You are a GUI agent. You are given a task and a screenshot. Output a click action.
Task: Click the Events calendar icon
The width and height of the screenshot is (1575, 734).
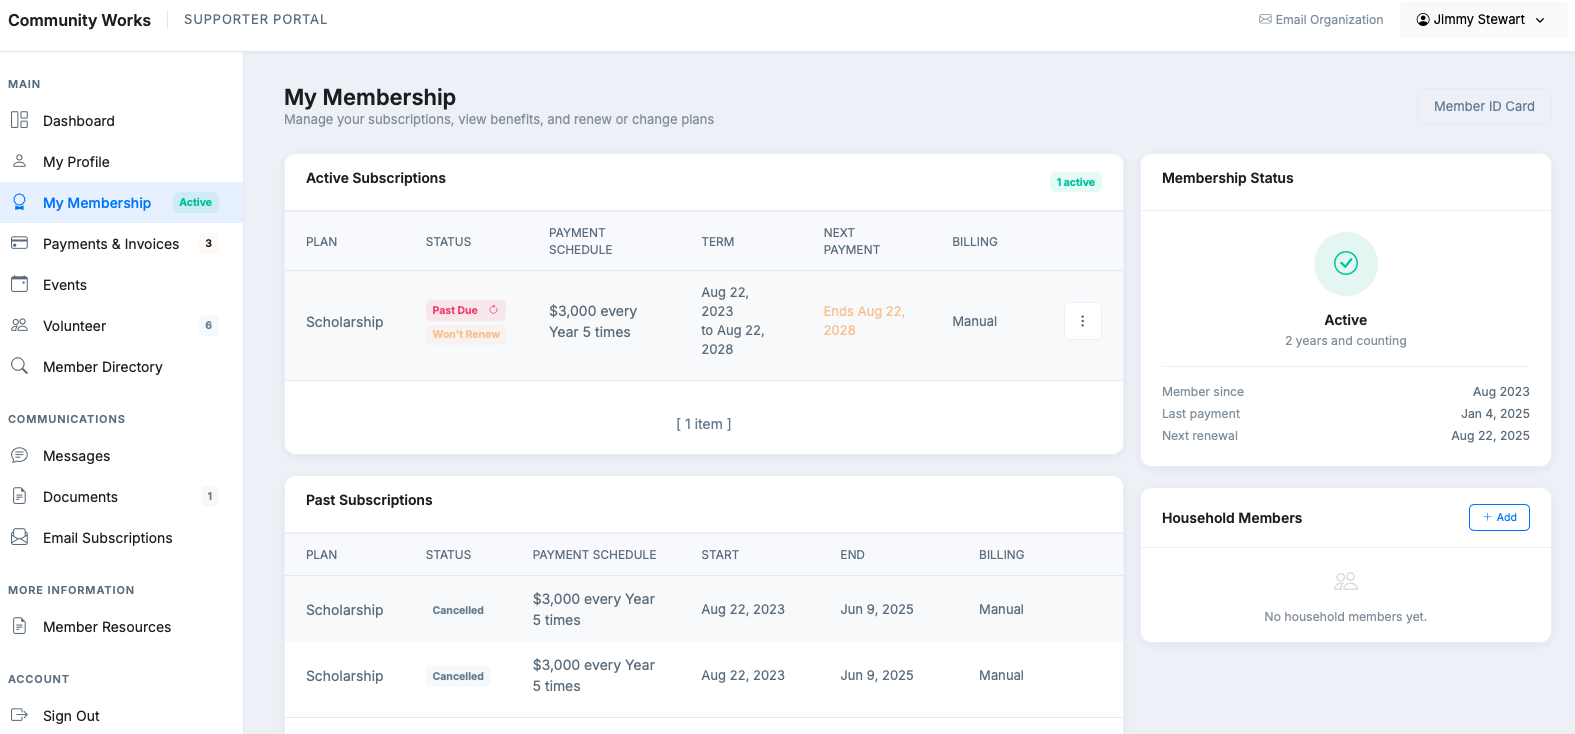pyautogui.click(x=19, y=284)
